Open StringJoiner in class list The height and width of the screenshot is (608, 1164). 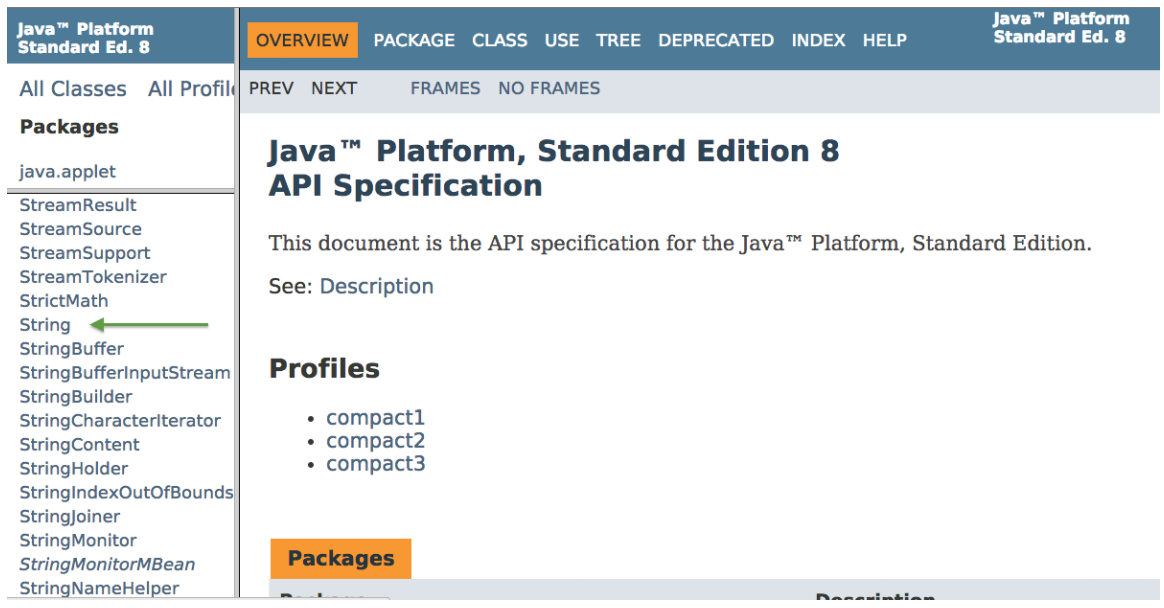(70, 517)
